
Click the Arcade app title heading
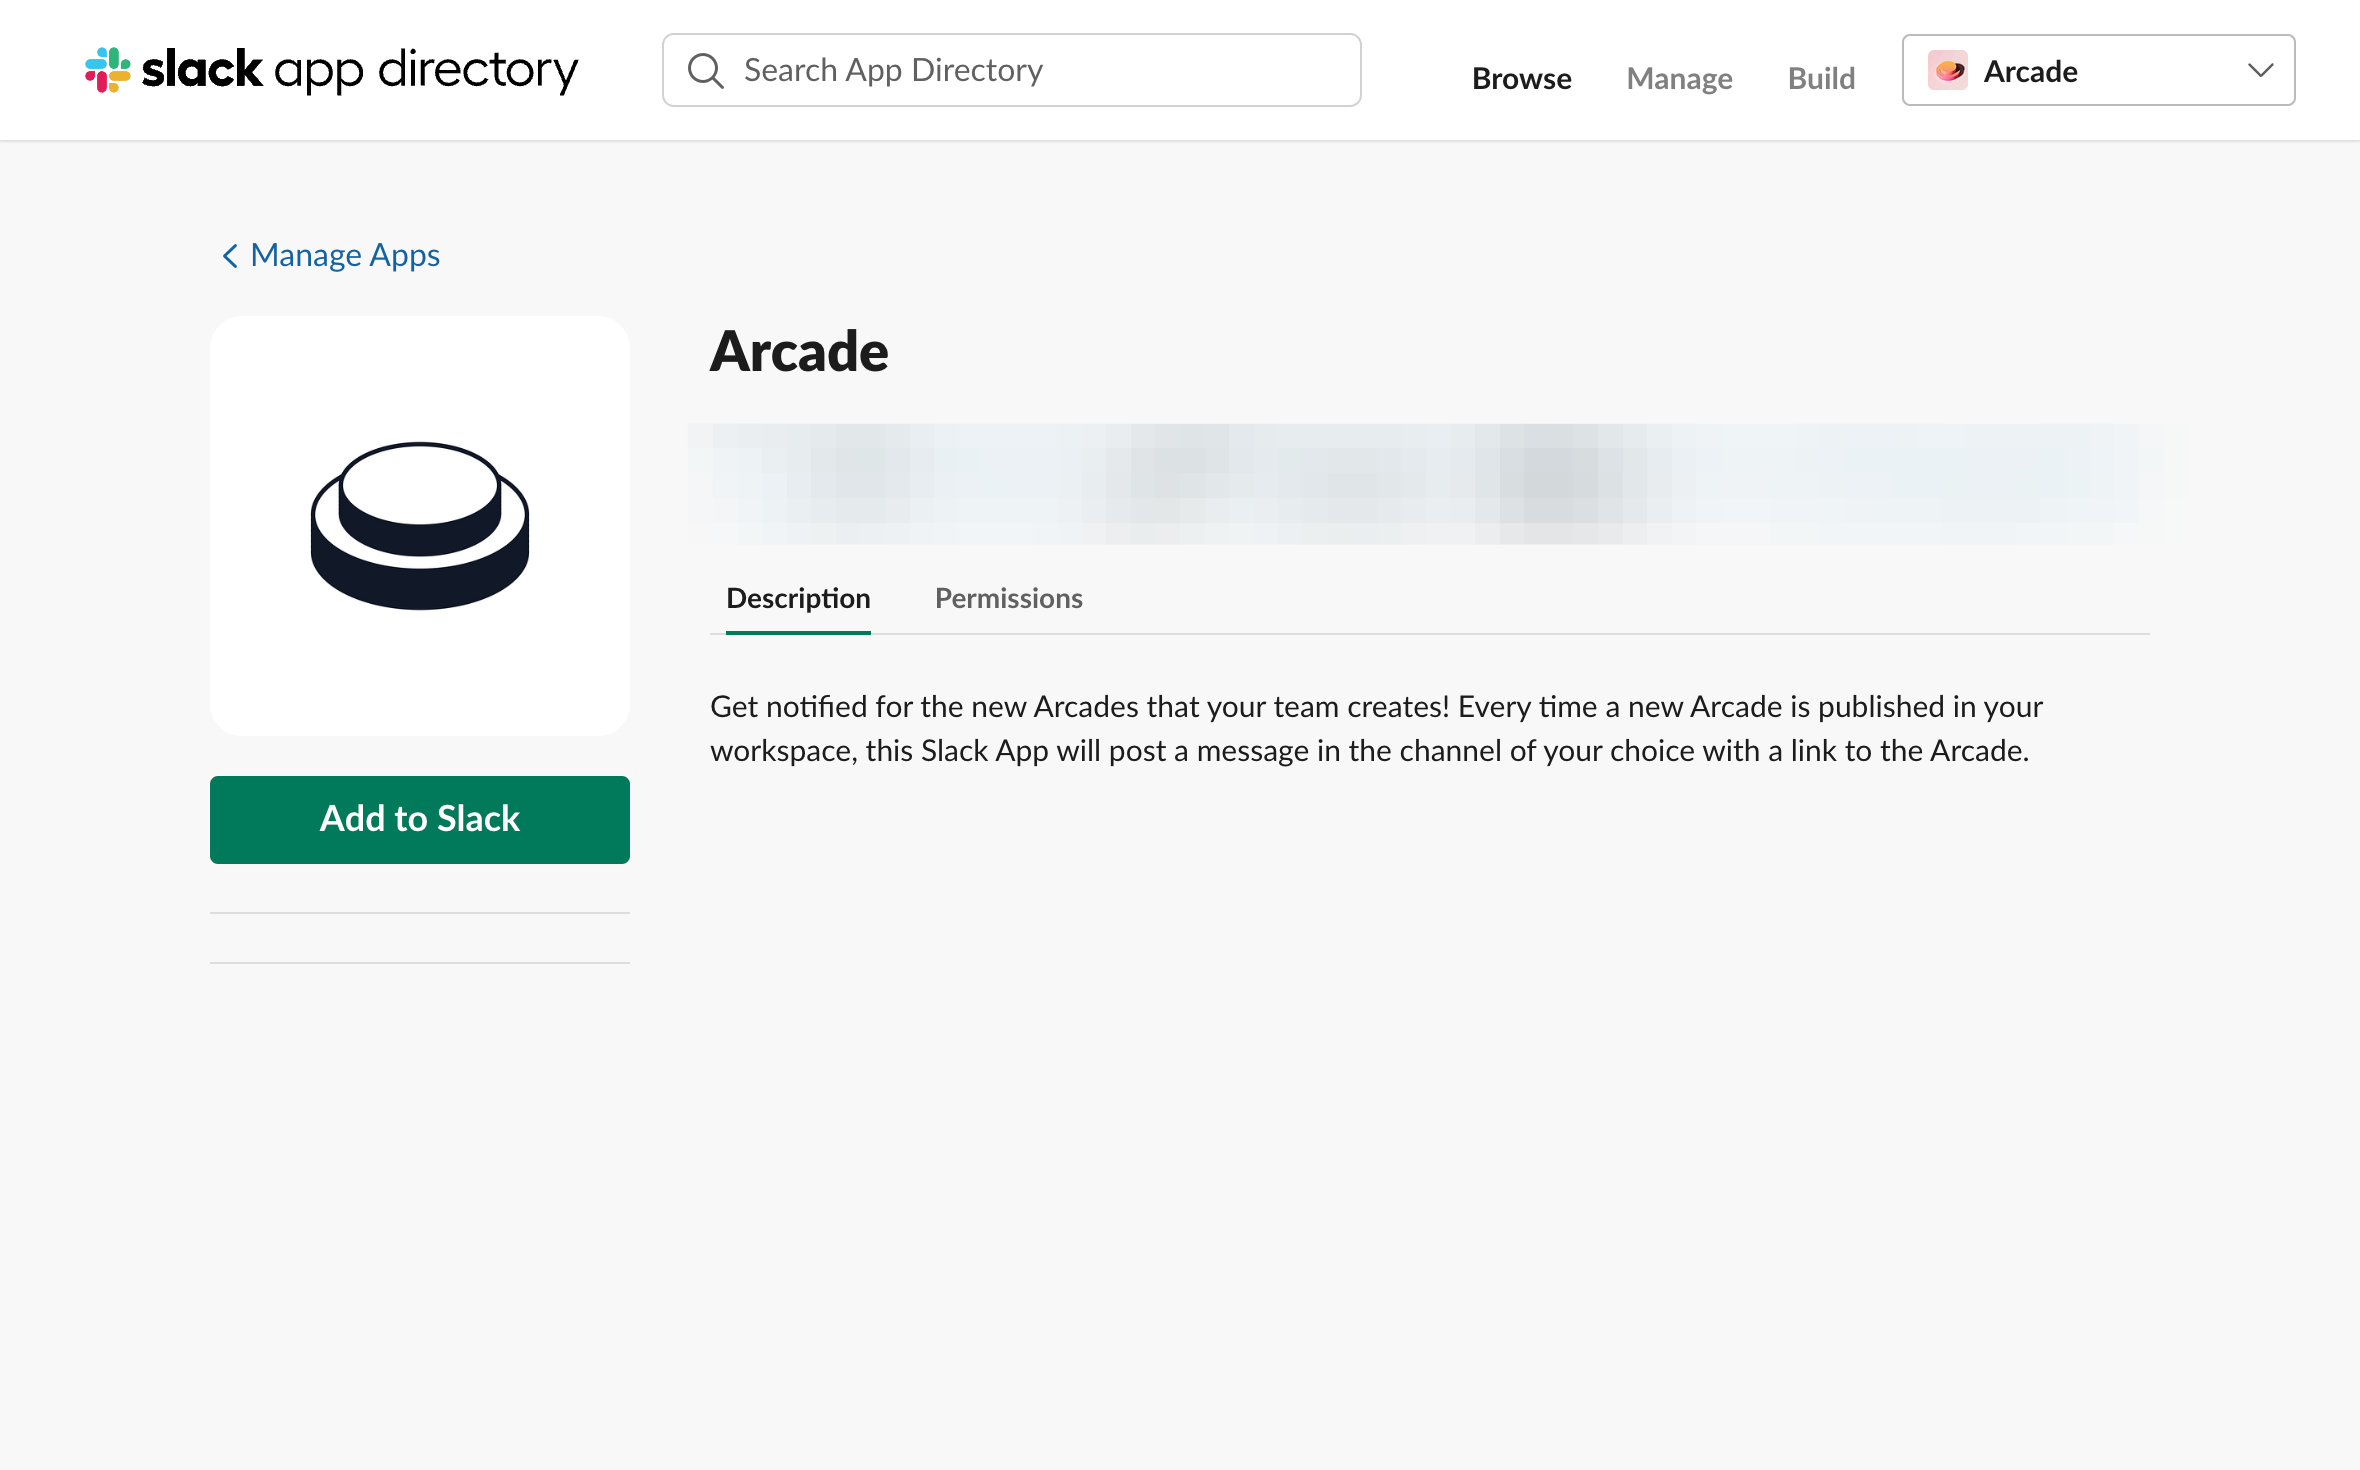click(x=799, y=351)
